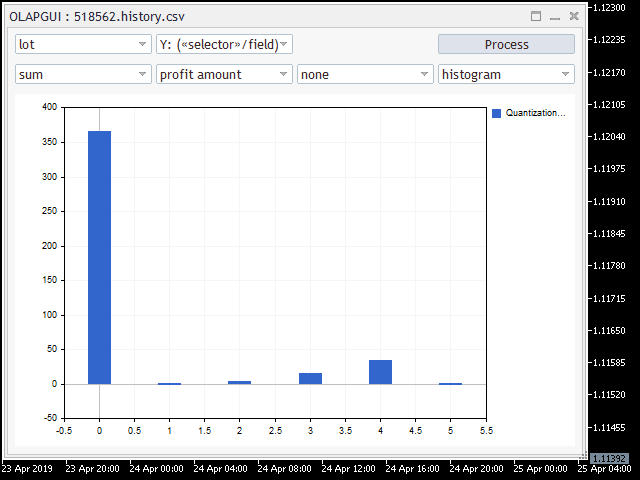Click the histogram bar at lot 3

[310, 379]
